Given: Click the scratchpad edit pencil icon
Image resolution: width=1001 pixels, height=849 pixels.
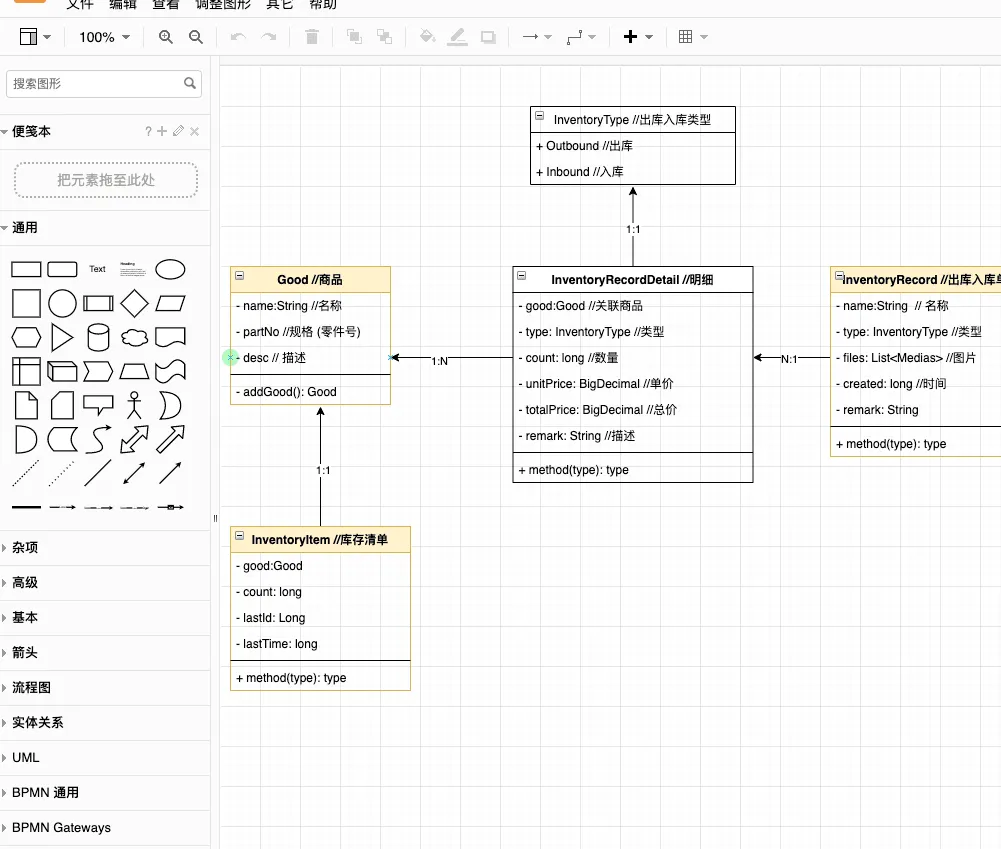Looking at the screenshot, I should coord(178,131).
